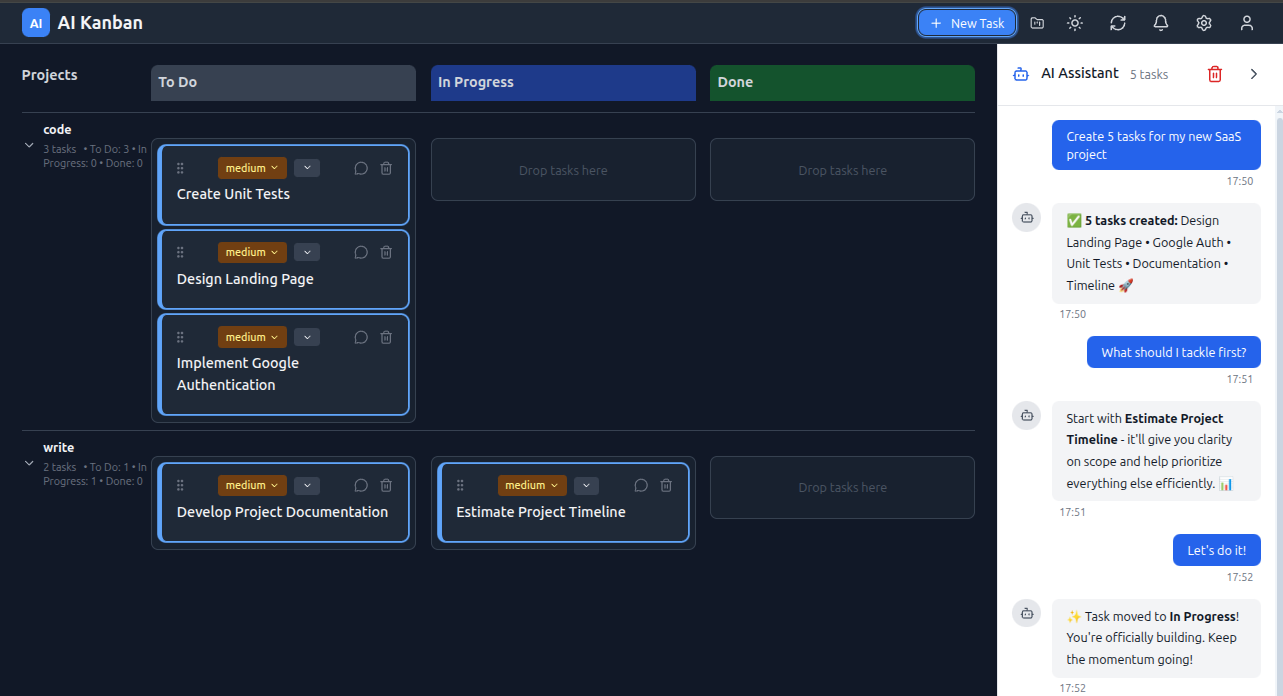The image size is (1283, 696).
Task: Open the medium priority dropdown on Create Unit Tests
Action: click(x=251, y=167)
